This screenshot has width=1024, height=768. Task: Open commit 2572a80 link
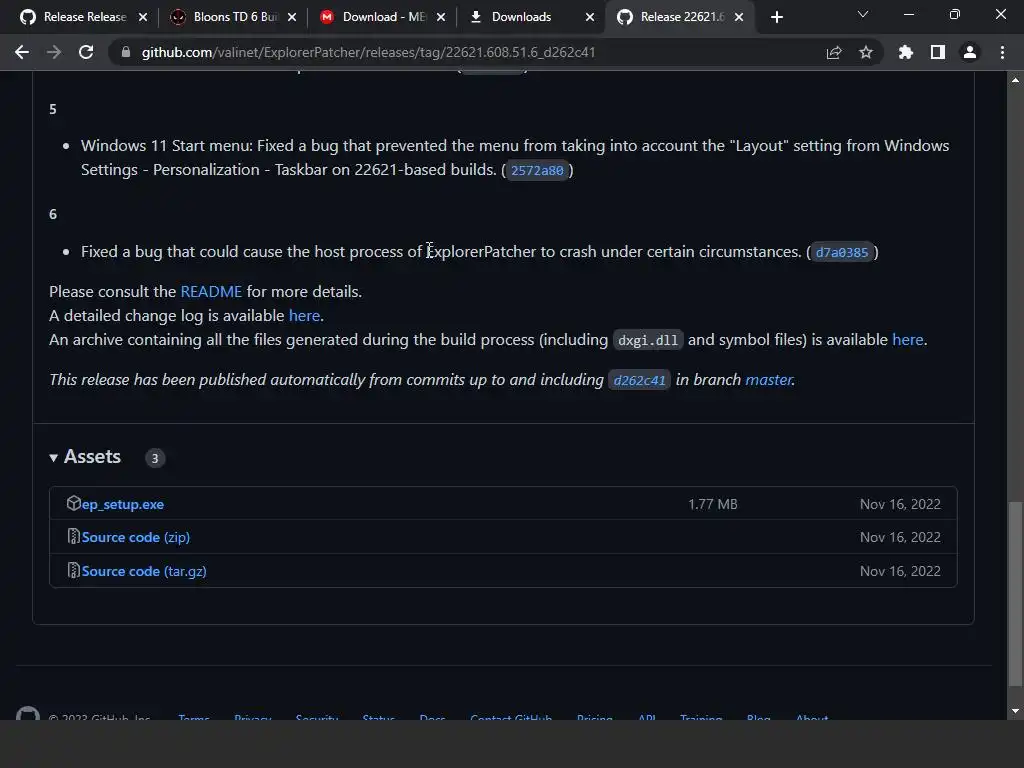(x=537, y=170)
